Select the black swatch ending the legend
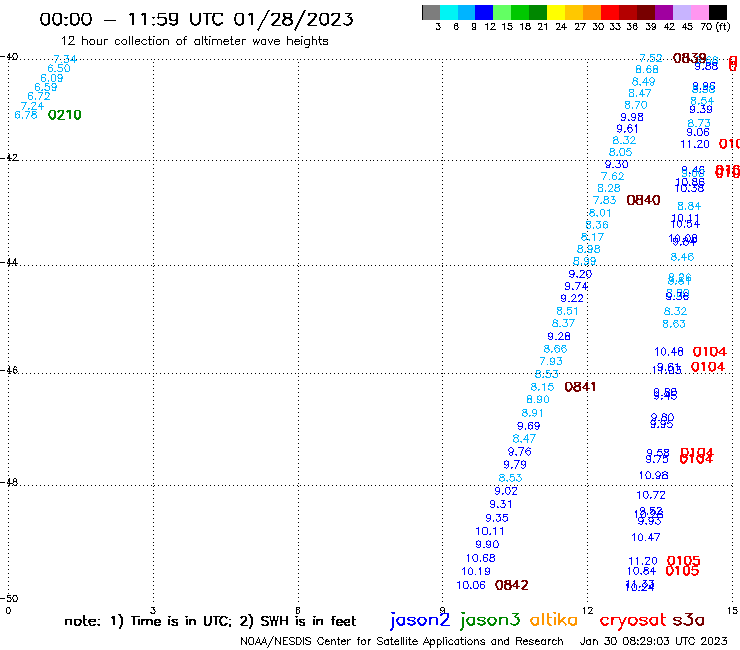 point(717,12)
